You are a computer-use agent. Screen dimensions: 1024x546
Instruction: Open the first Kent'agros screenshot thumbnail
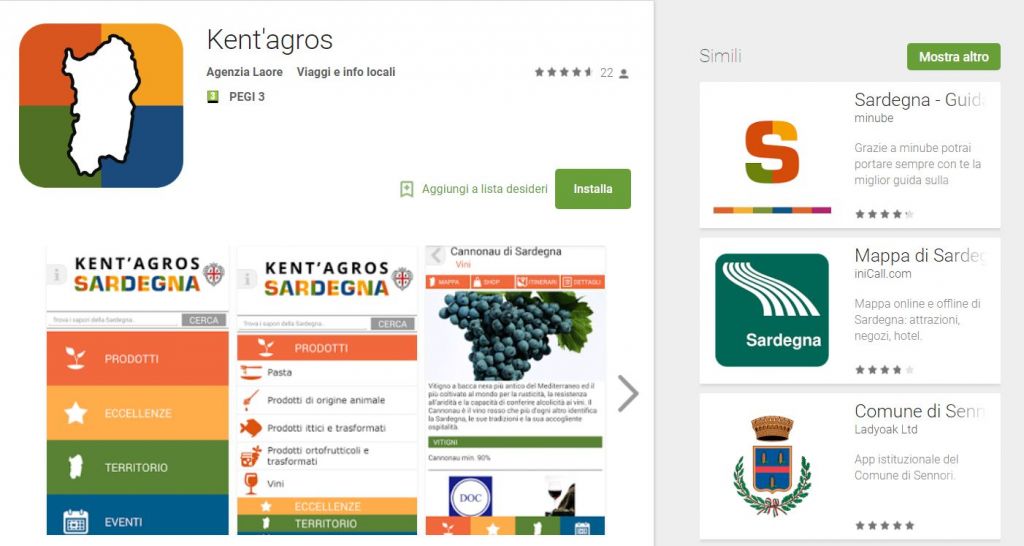click(x=138, y=390)
